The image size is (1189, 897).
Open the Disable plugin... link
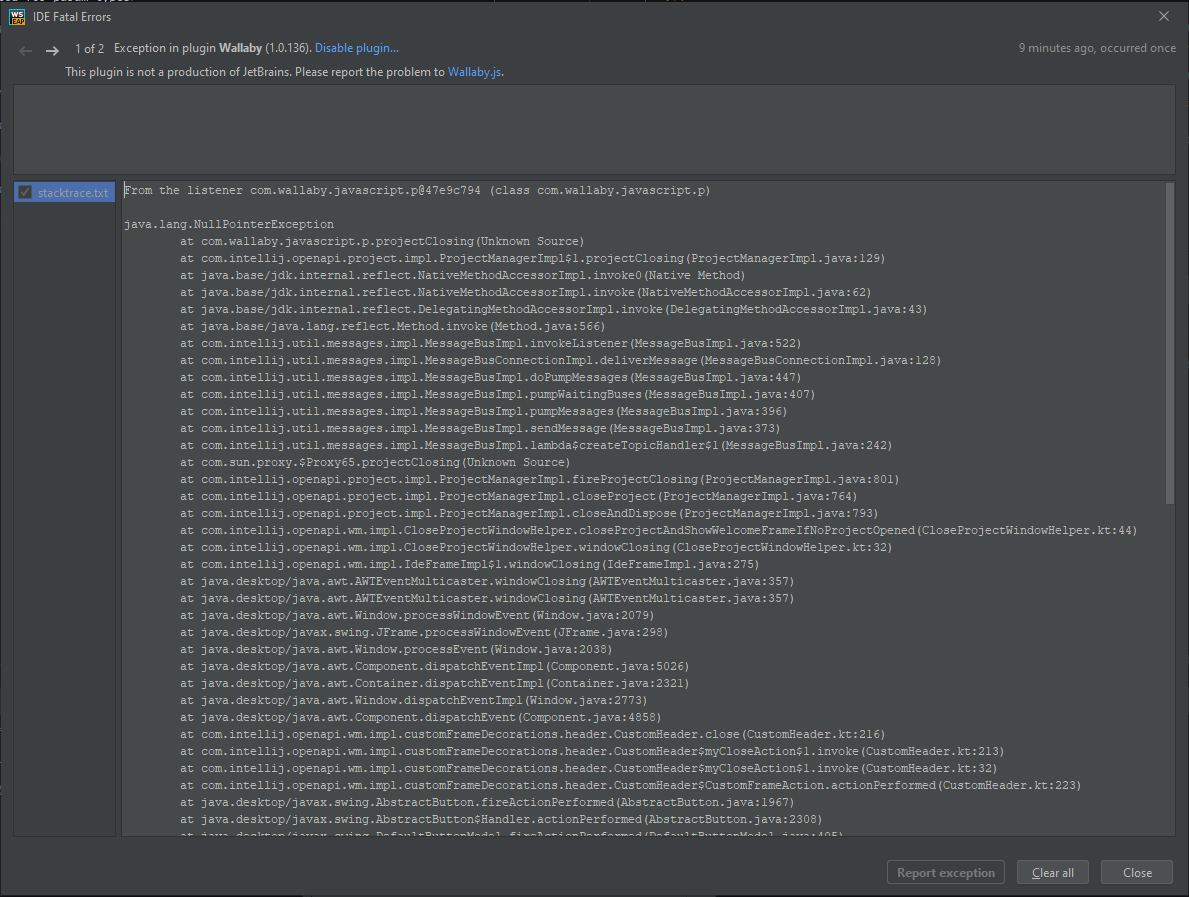(x=356, y=48)
